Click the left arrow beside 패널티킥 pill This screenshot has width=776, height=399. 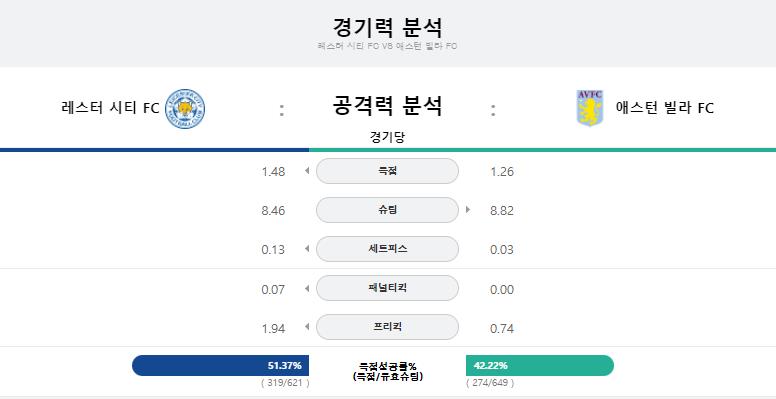click(x=307, y=288)
